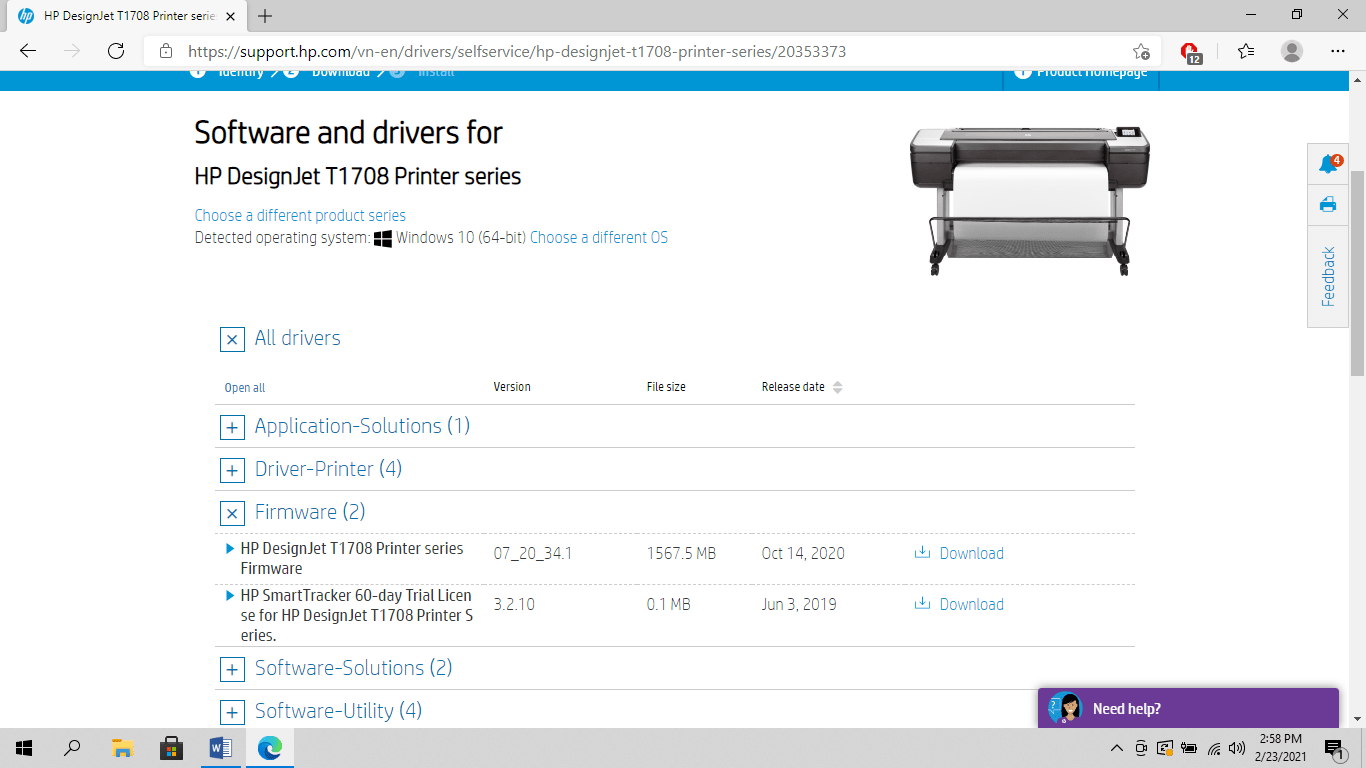This screenshot has width=1366, height=768.
Task: Click the address bar URL field
Action: 650,51
